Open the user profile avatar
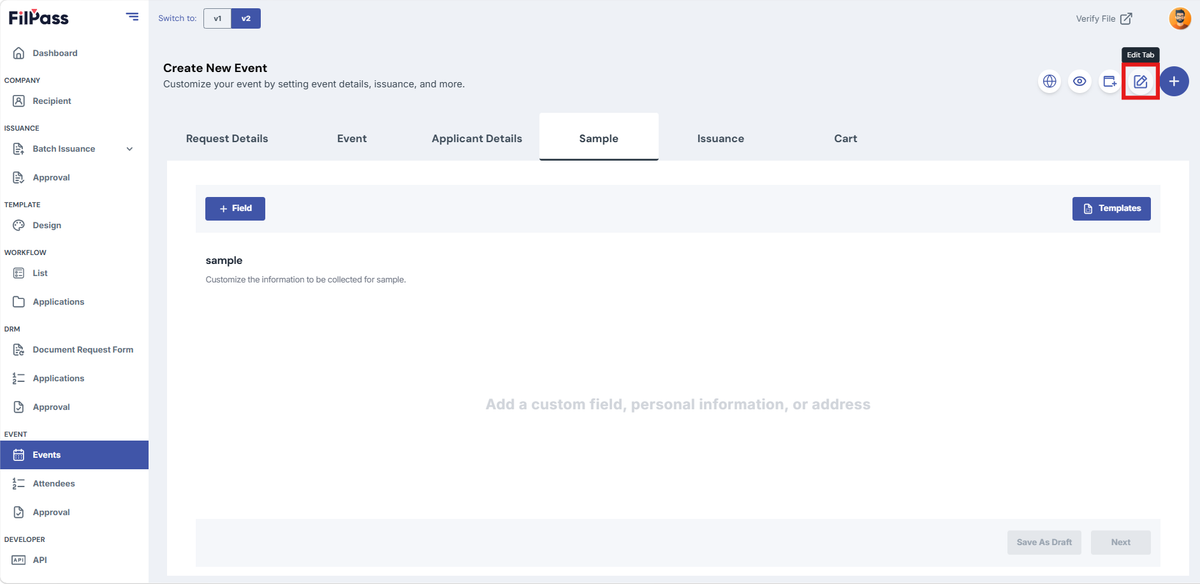Image resolution: width=1200 pixels, height=584 pixels. pos(1179,18)
